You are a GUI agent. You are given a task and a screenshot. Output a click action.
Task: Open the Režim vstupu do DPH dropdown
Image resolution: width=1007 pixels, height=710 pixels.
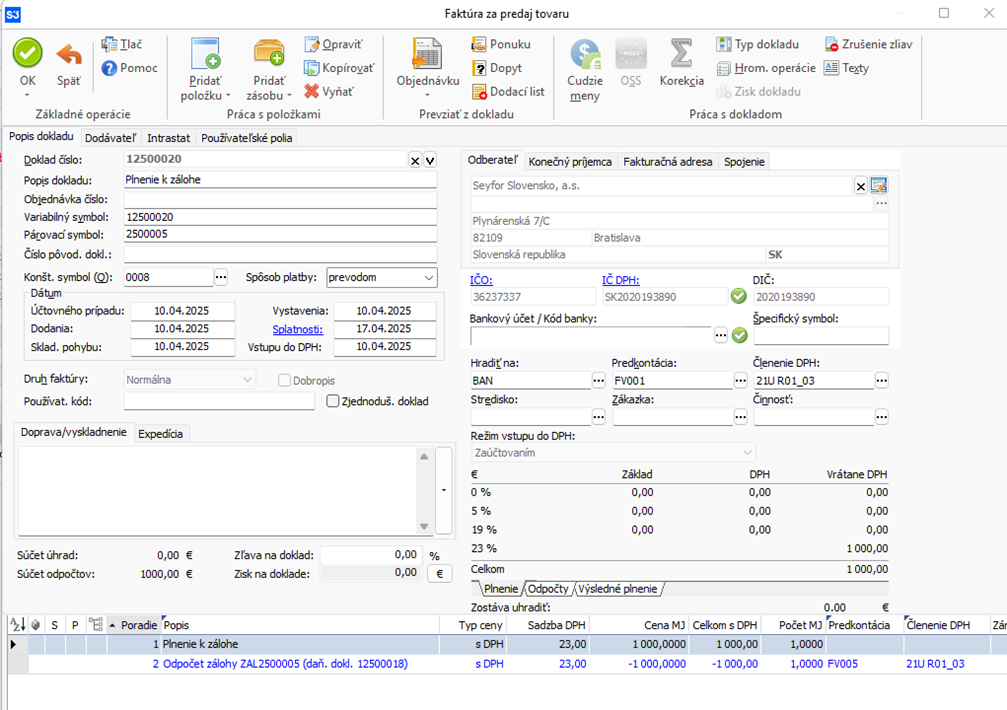tap(747, 453)
